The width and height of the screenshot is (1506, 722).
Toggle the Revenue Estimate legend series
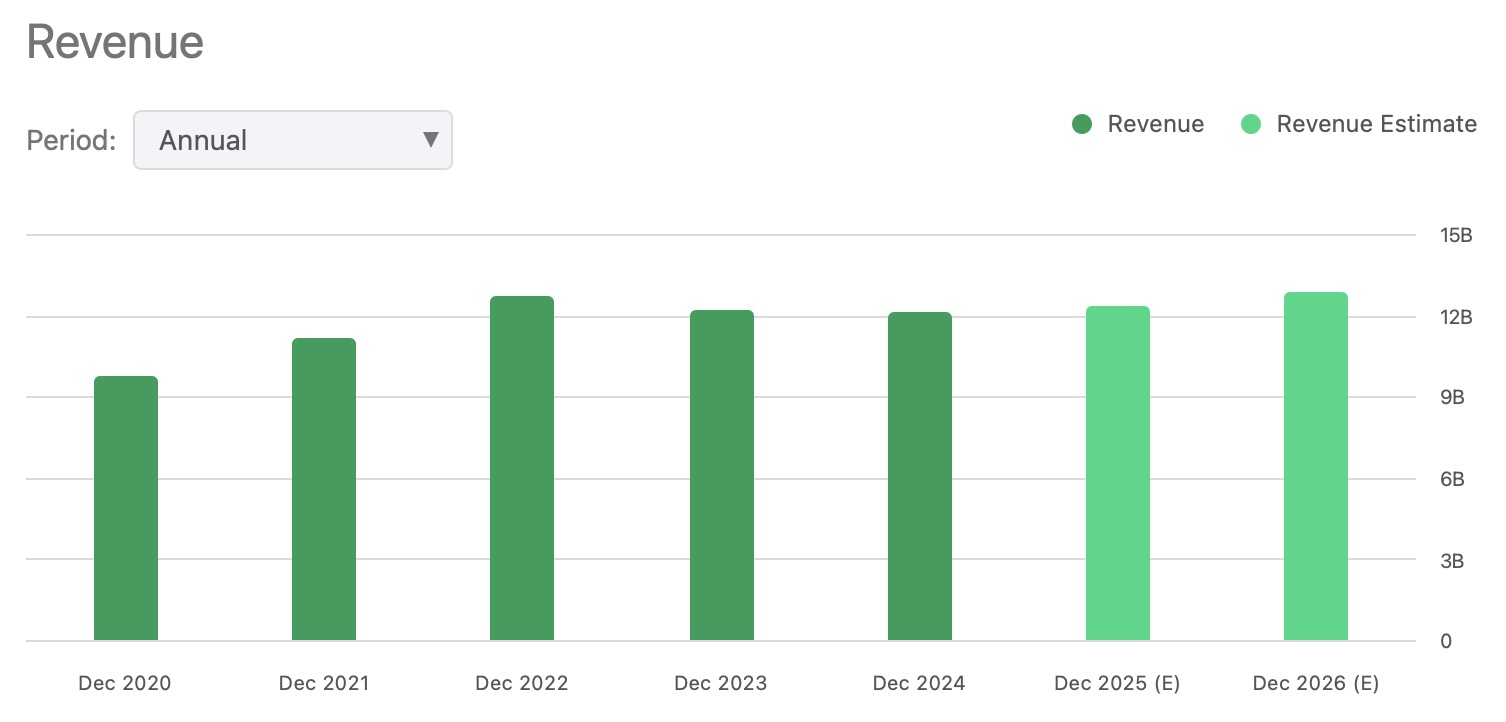click(1359, 124)
